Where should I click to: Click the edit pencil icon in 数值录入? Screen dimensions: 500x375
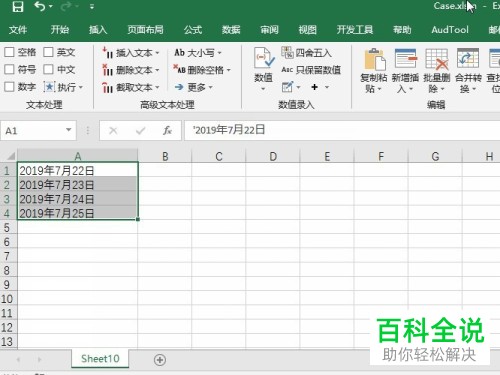pos(287,87)
